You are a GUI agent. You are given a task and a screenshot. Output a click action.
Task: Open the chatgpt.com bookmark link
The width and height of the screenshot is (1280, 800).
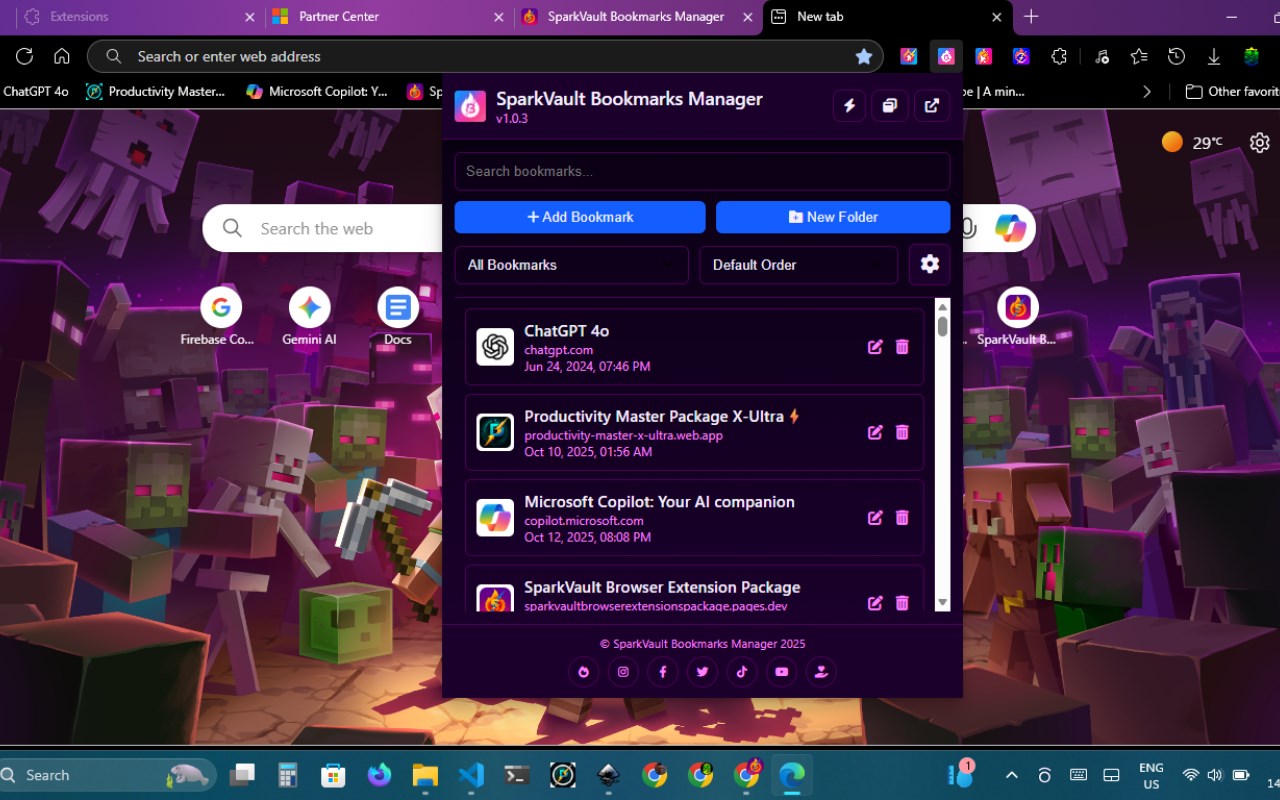point(558,350)
